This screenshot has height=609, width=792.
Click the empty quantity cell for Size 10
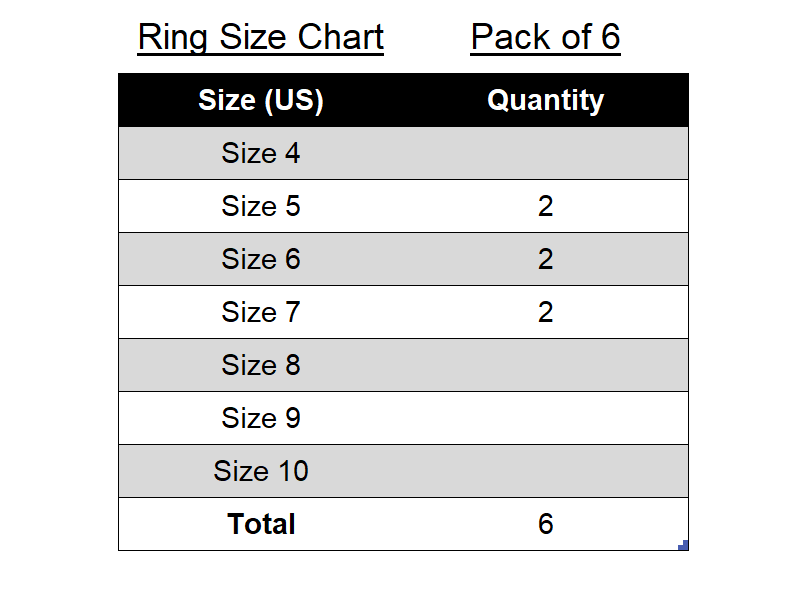coord(545,472)
